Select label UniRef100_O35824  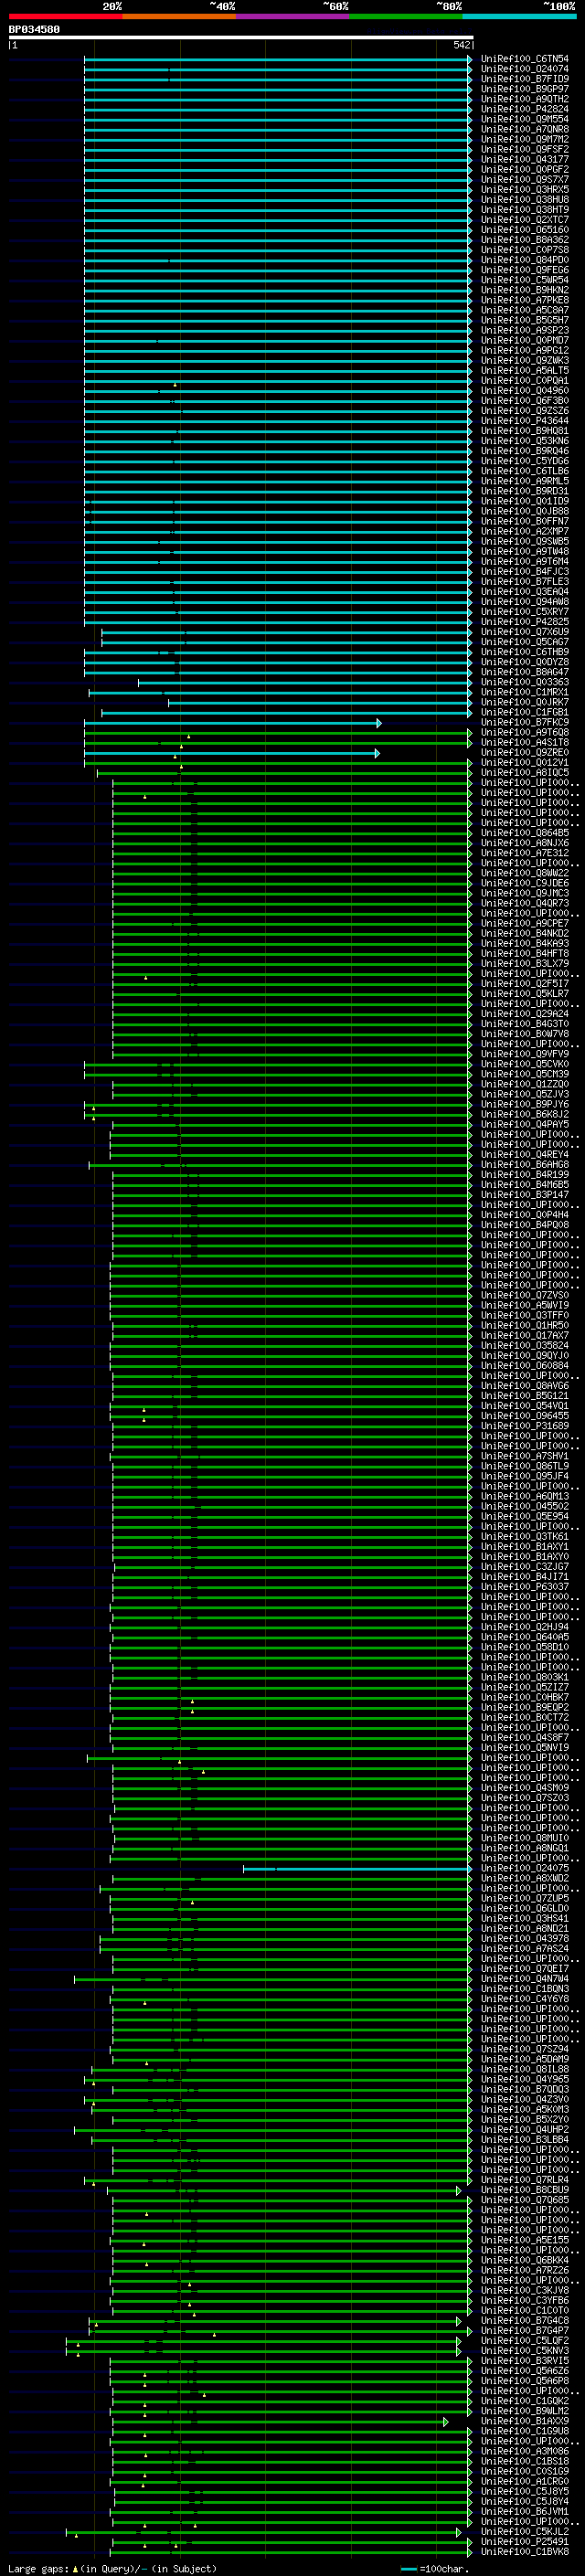coord(525,1345)
